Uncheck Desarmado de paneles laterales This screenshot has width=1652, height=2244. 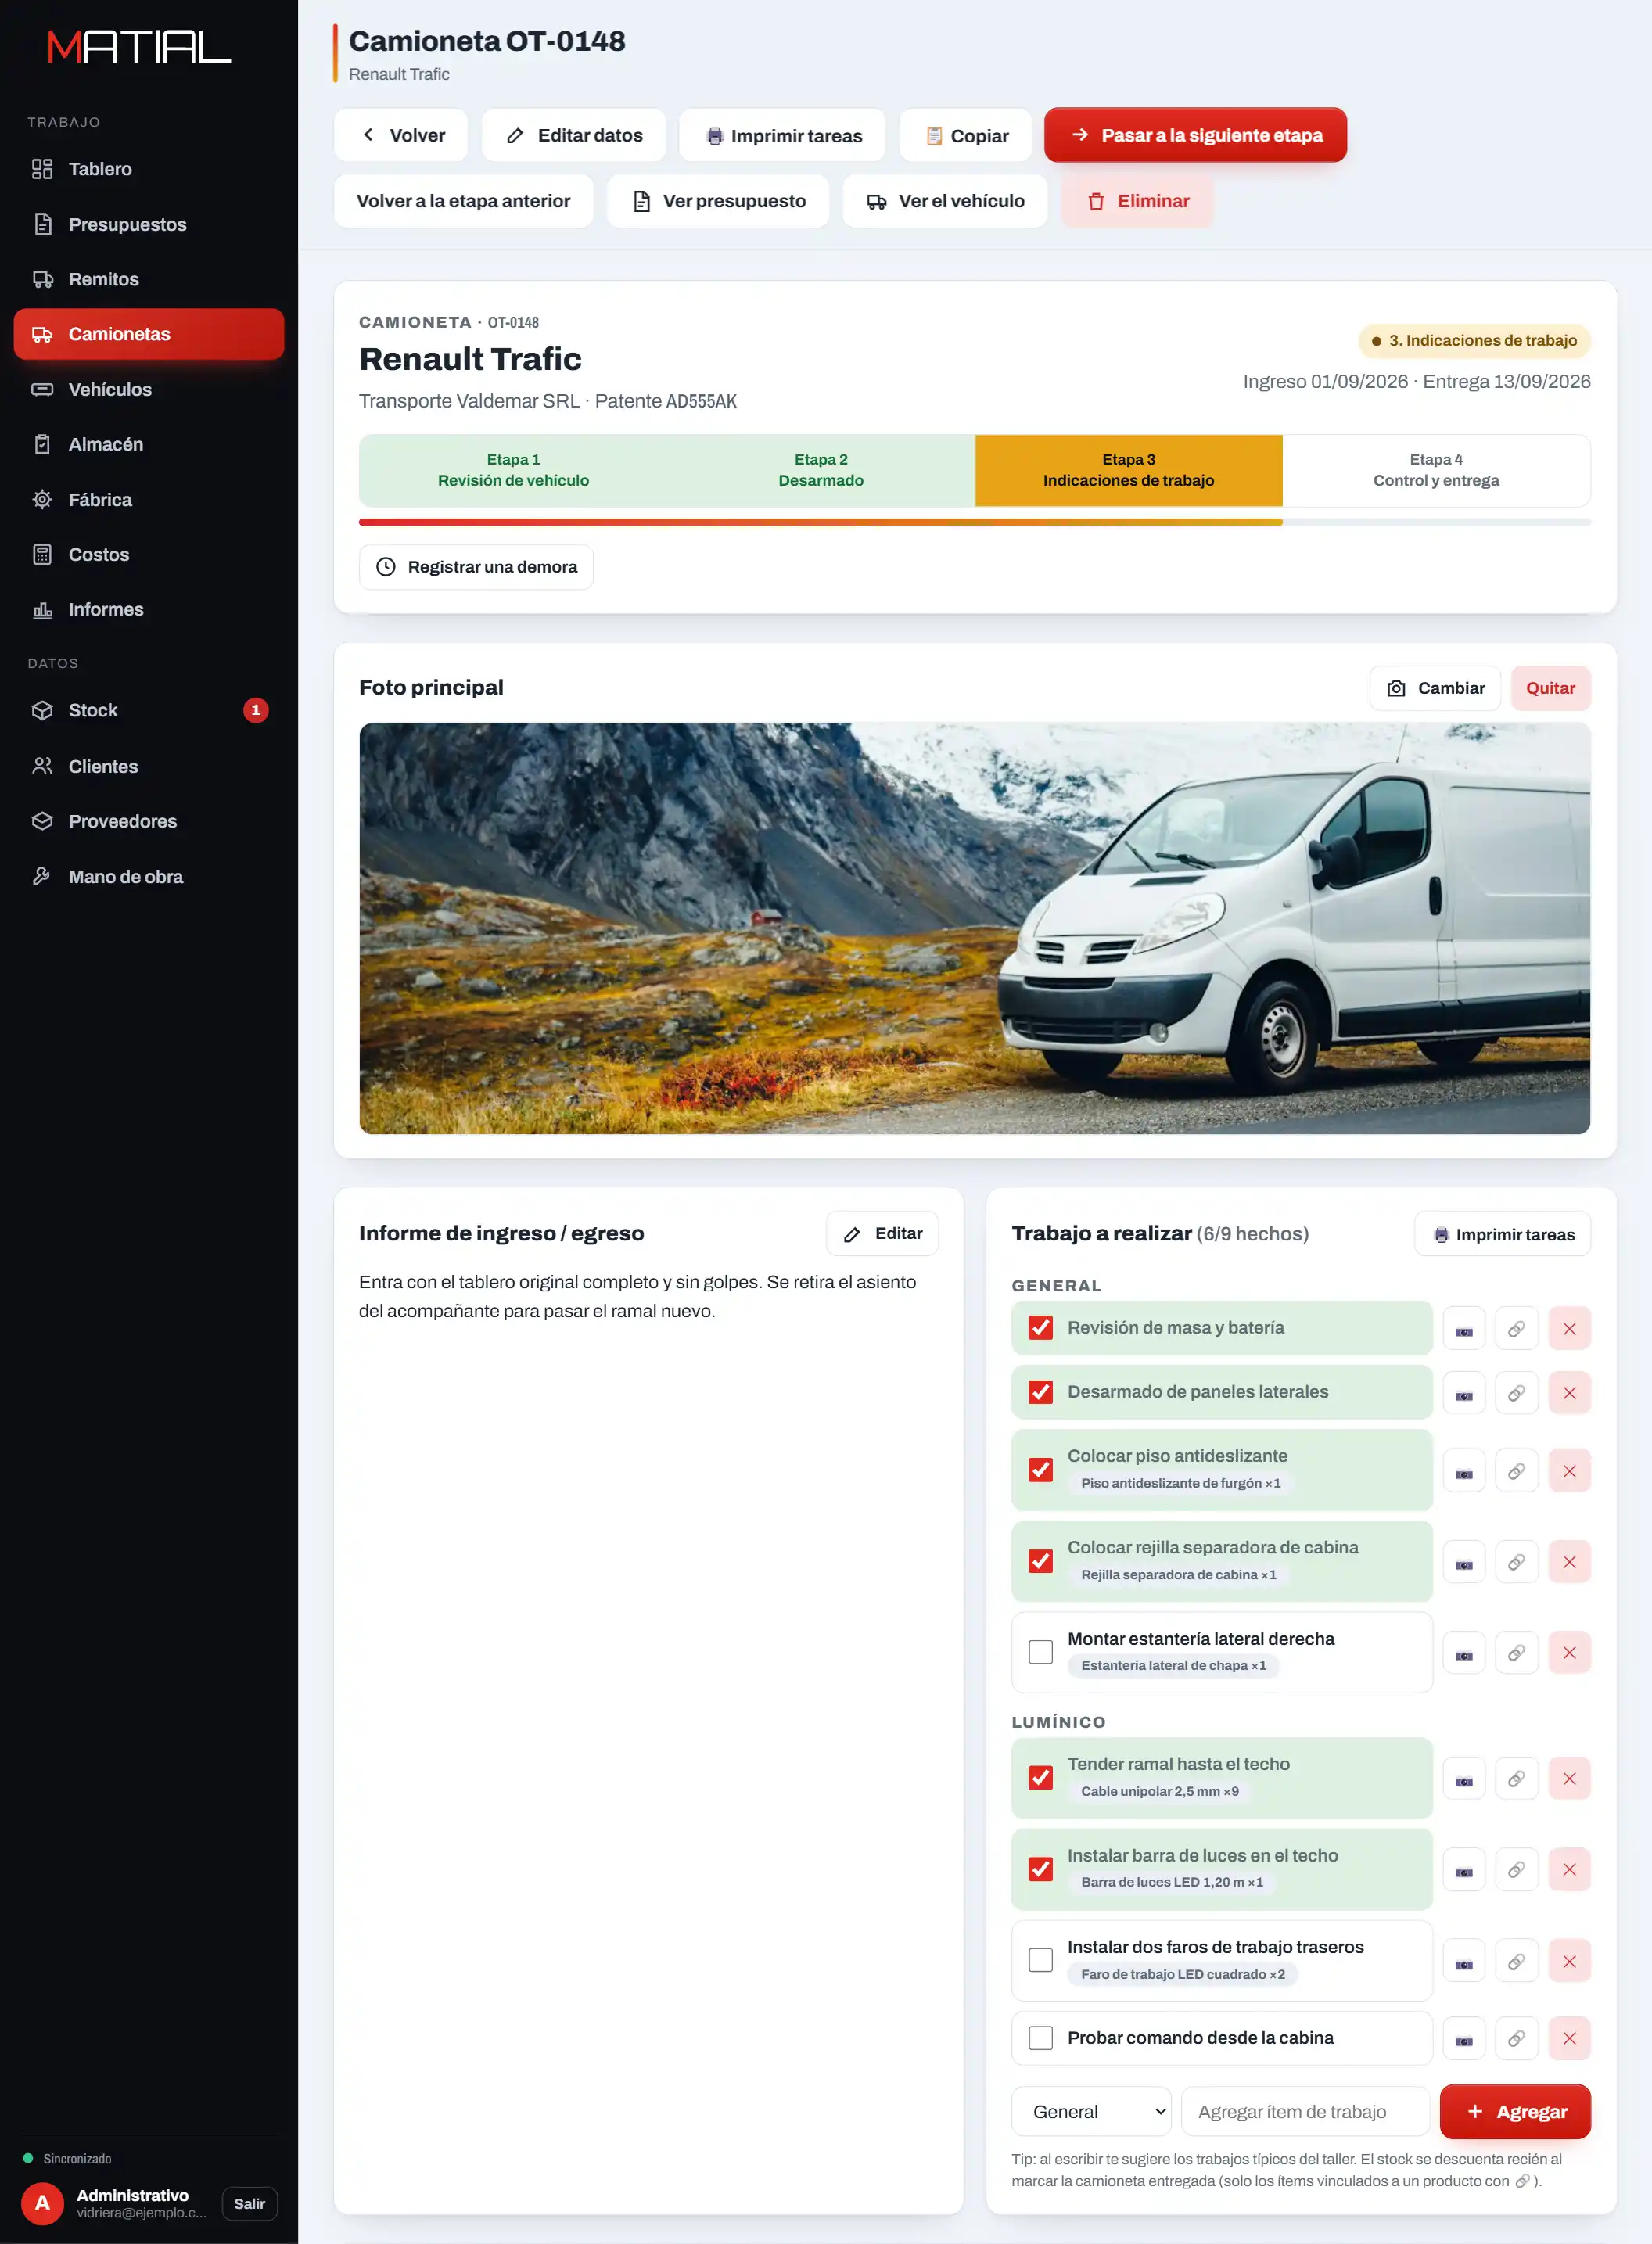point(1040,1392)
